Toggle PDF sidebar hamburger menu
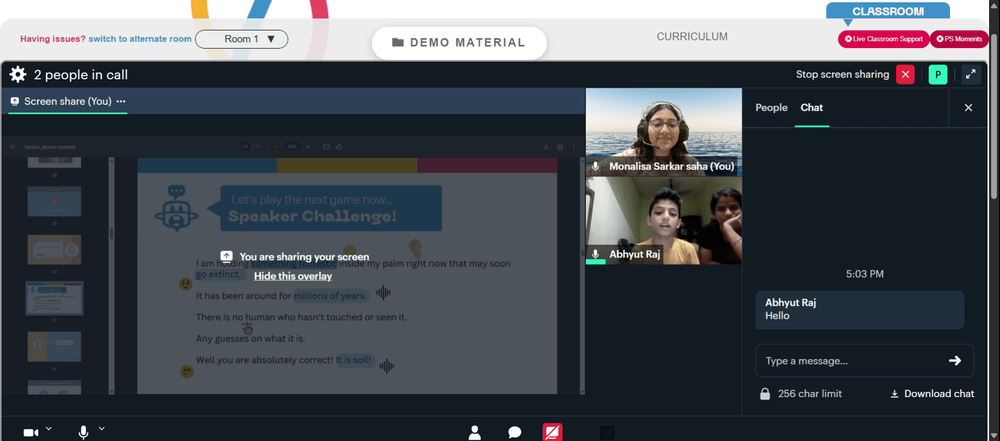This screenshot has height=441, width=1000. pyautogui.click(x=12, y=147)
